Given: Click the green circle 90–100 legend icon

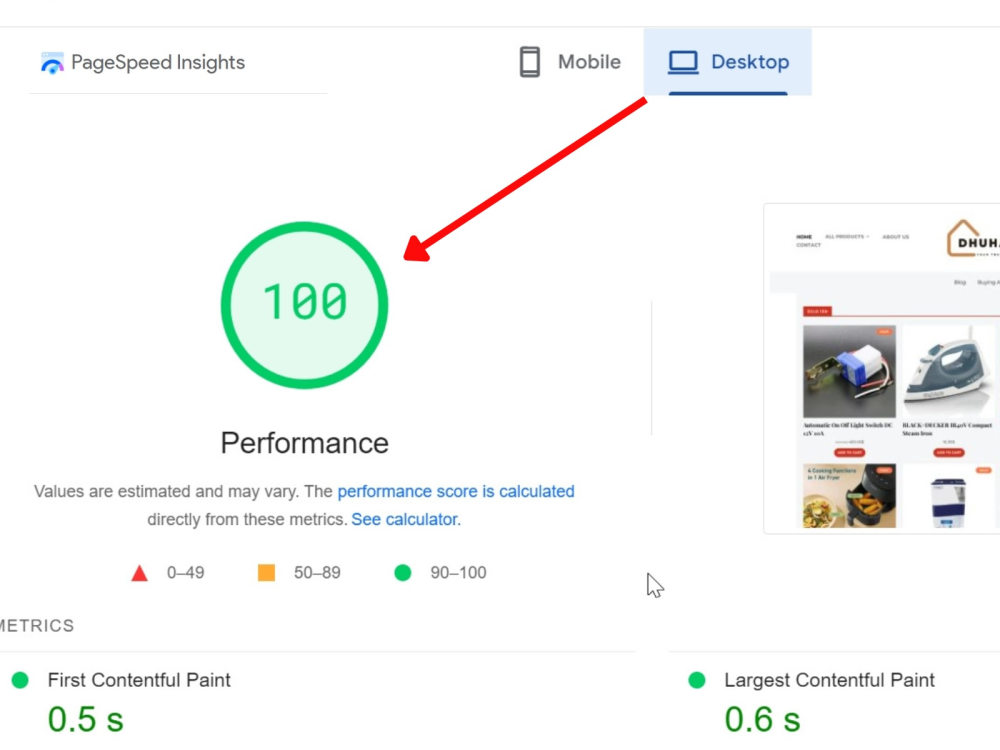Looking at the screenshot, I should click(402, 573).
